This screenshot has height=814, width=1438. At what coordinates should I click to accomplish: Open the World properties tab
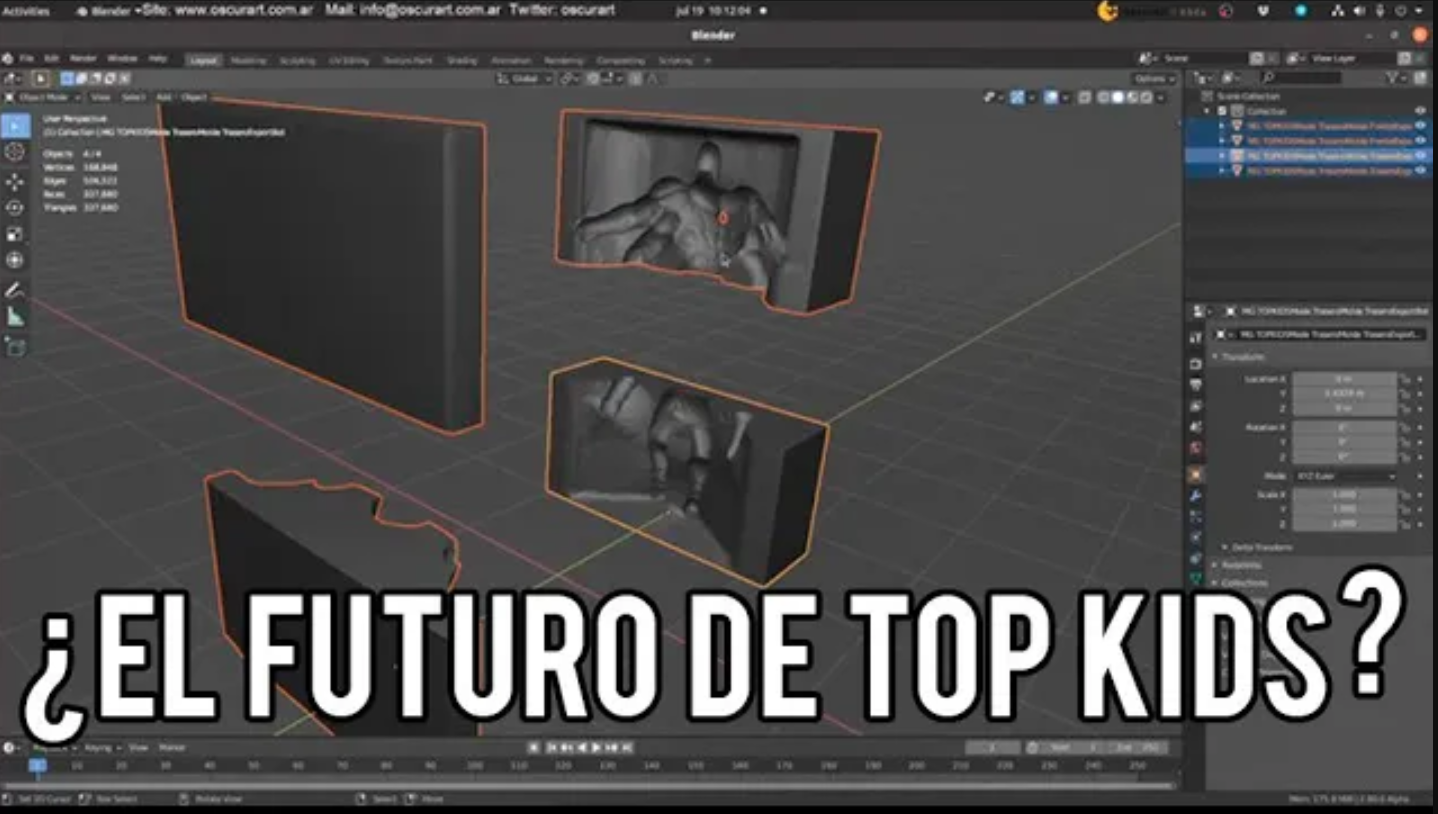[x=1196, y=449]
